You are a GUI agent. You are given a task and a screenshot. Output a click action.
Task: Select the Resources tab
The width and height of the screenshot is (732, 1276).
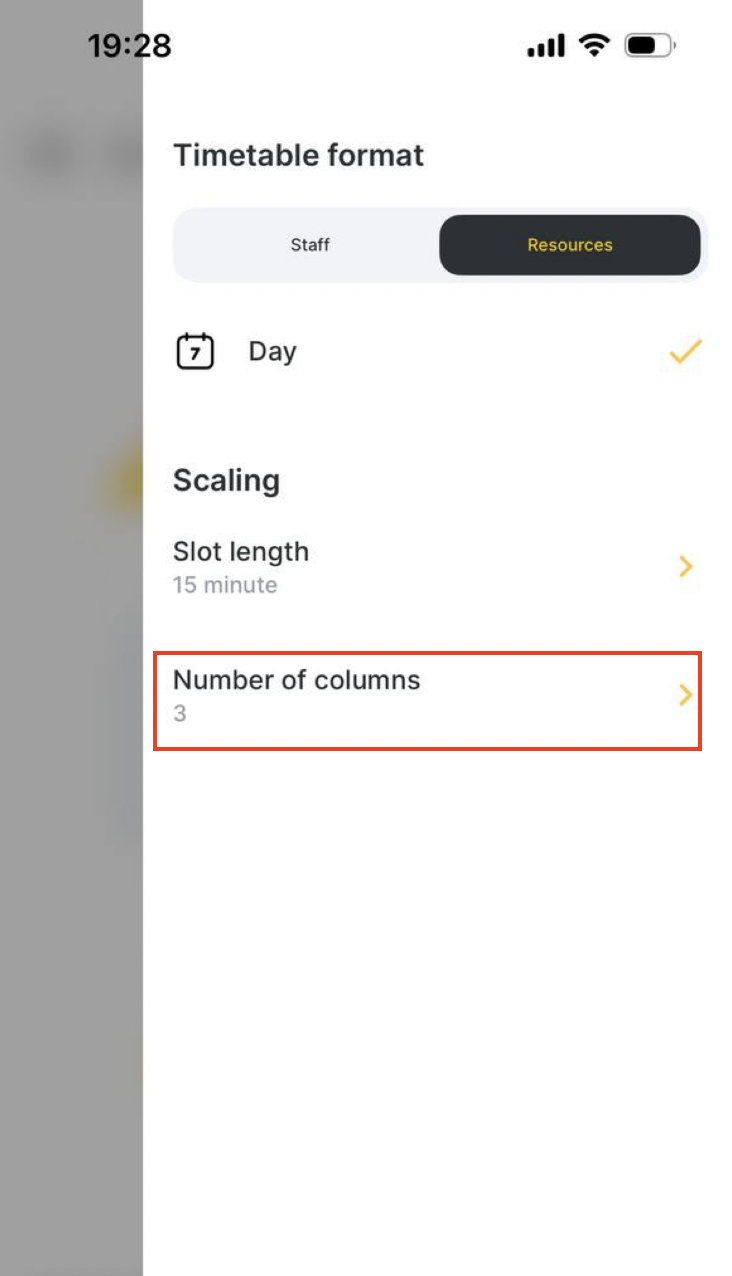click(570, 245)
